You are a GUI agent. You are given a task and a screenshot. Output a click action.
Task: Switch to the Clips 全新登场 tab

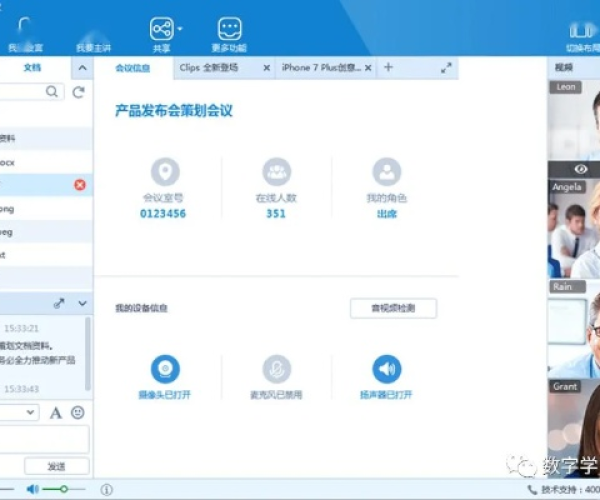click(209, 68)
